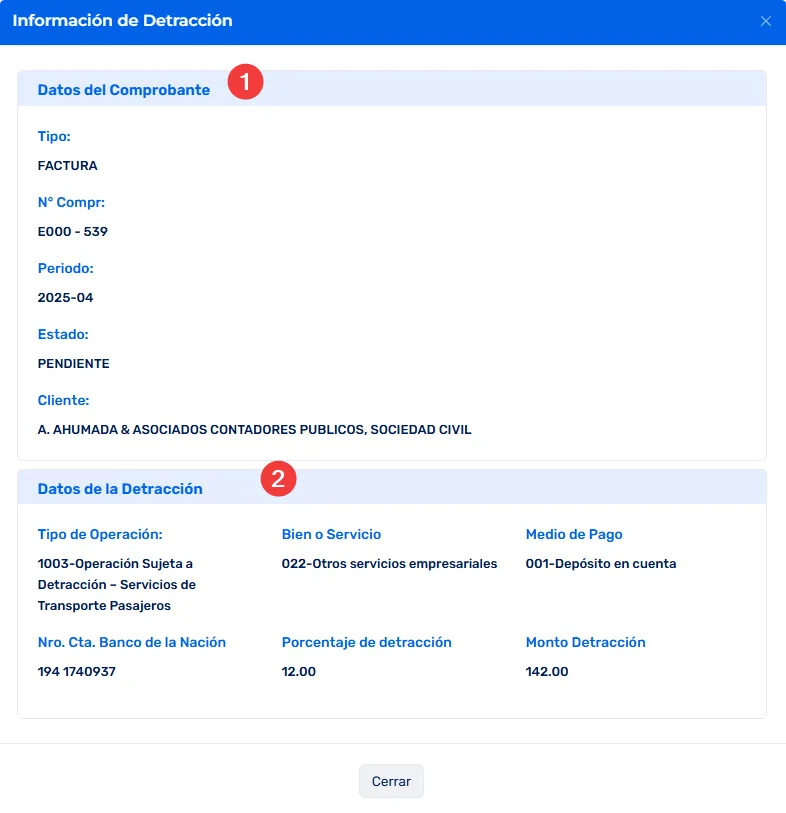This screenshot has width=786, height=813.
Task: Close the dialog with the X icon
Action: 766,21
